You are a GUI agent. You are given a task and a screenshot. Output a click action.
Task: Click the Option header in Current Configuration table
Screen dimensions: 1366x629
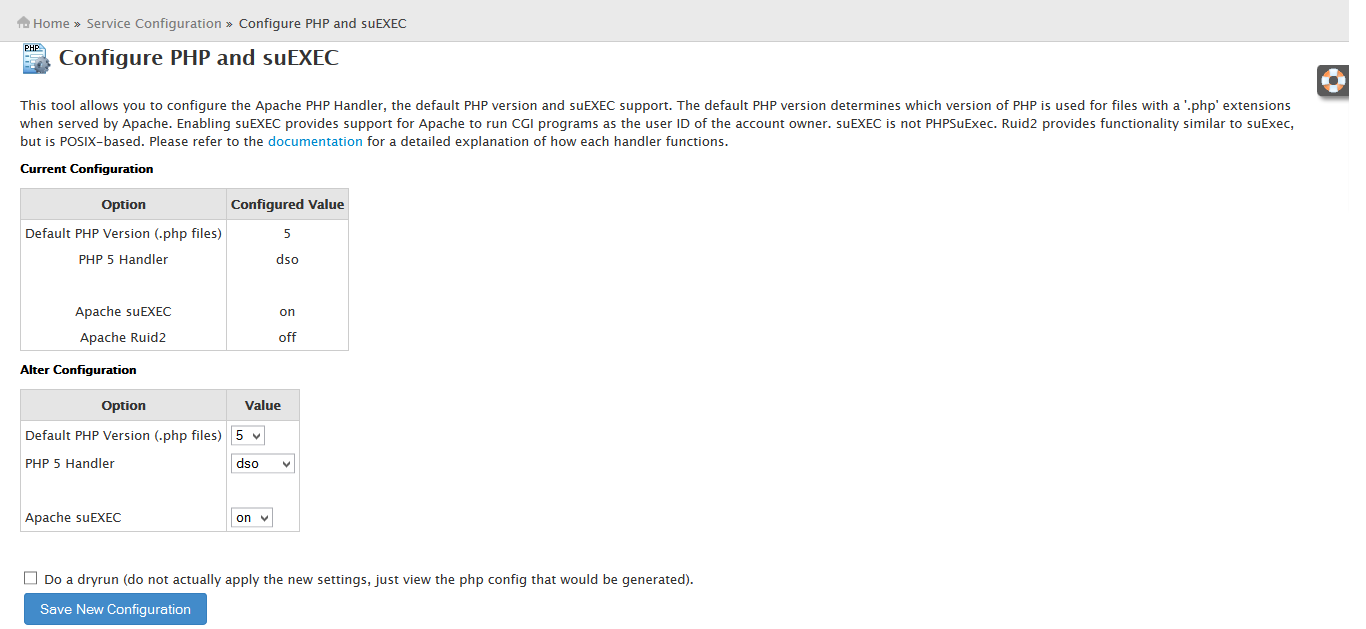pyautogui.click(x=124, y=204)
